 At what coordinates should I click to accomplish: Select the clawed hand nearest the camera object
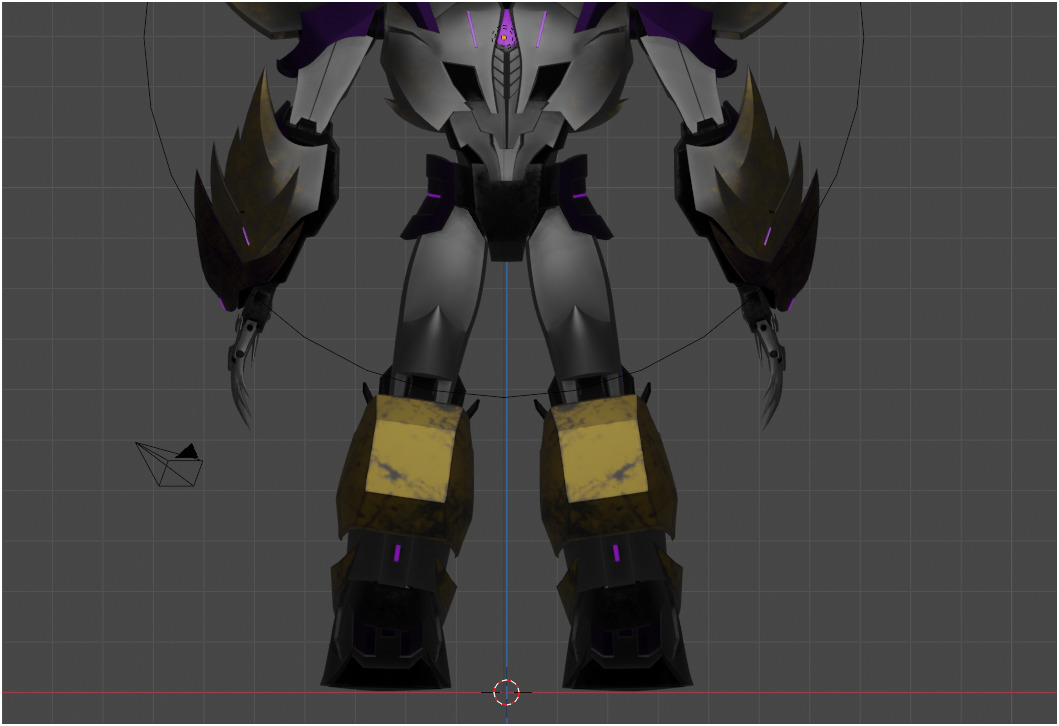243,358
